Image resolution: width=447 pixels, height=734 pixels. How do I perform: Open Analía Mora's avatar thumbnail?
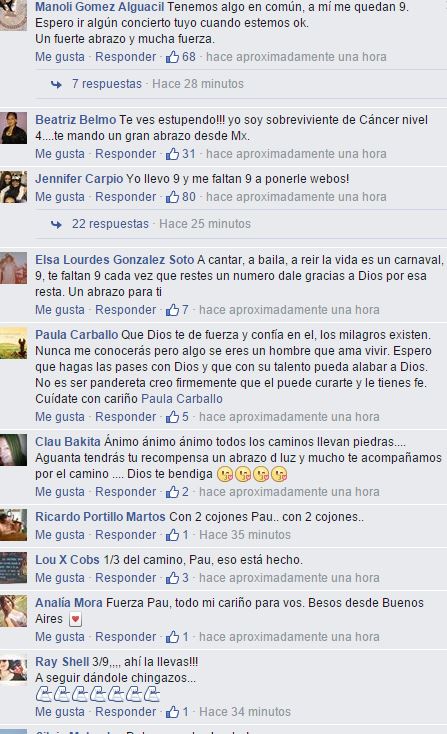pos(13,611)
